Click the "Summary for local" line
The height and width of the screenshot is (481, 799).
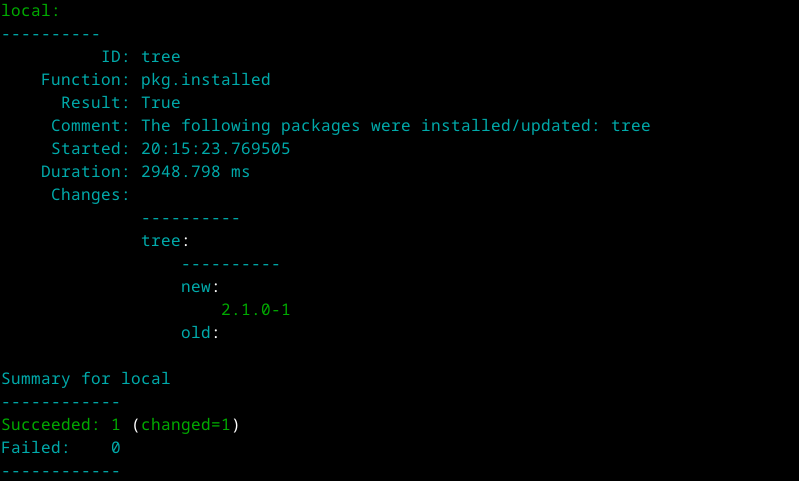(x=86, y=379)
